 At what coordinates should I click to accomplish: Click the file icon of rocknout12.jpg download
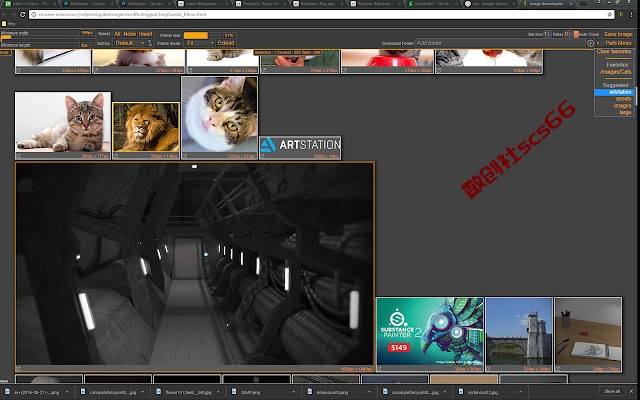[x=461, y=392]
